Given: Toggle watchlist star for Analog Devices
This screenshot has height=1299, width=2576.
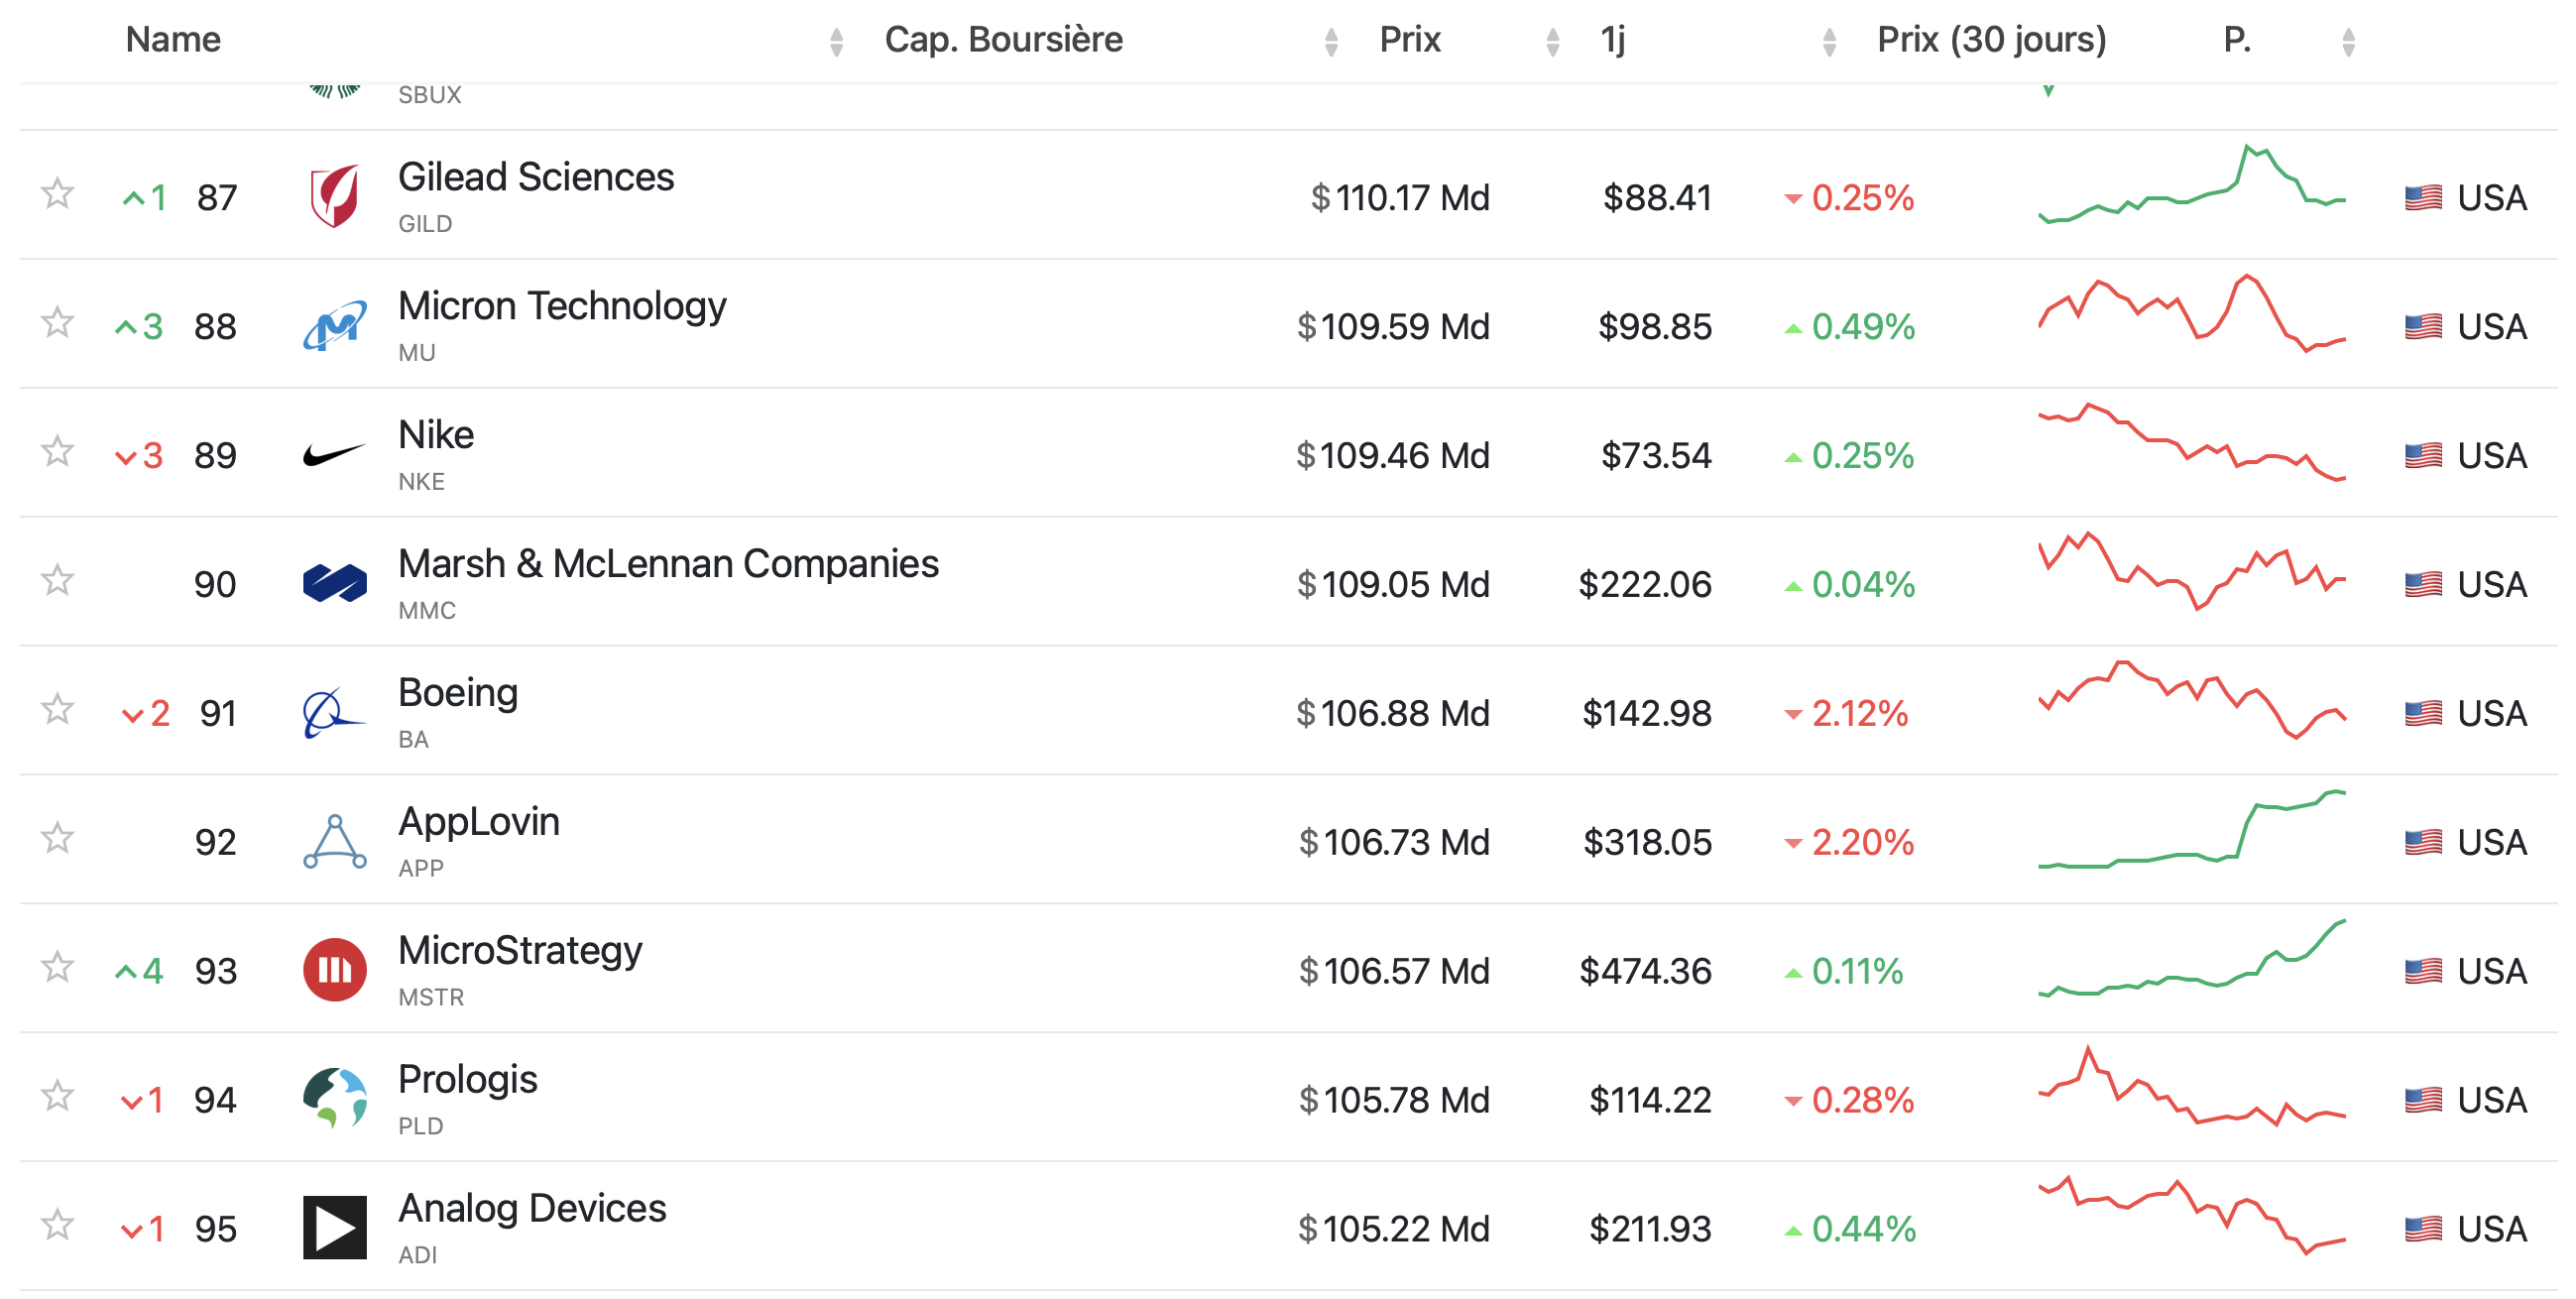Looking at the screenshot, I should coord(57,1225).
